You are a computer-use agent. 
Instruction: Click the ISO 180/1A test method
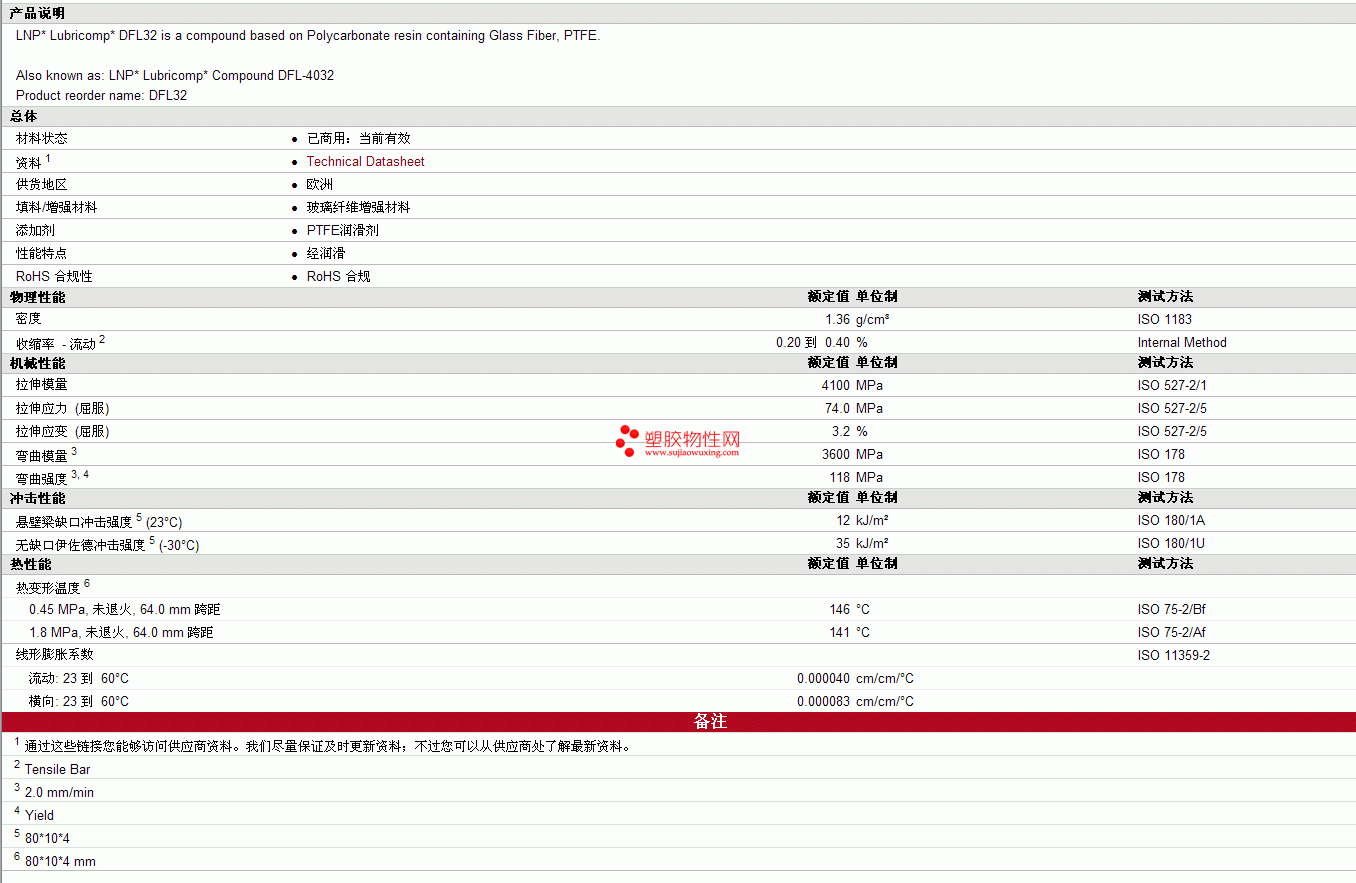point(1171,520)
